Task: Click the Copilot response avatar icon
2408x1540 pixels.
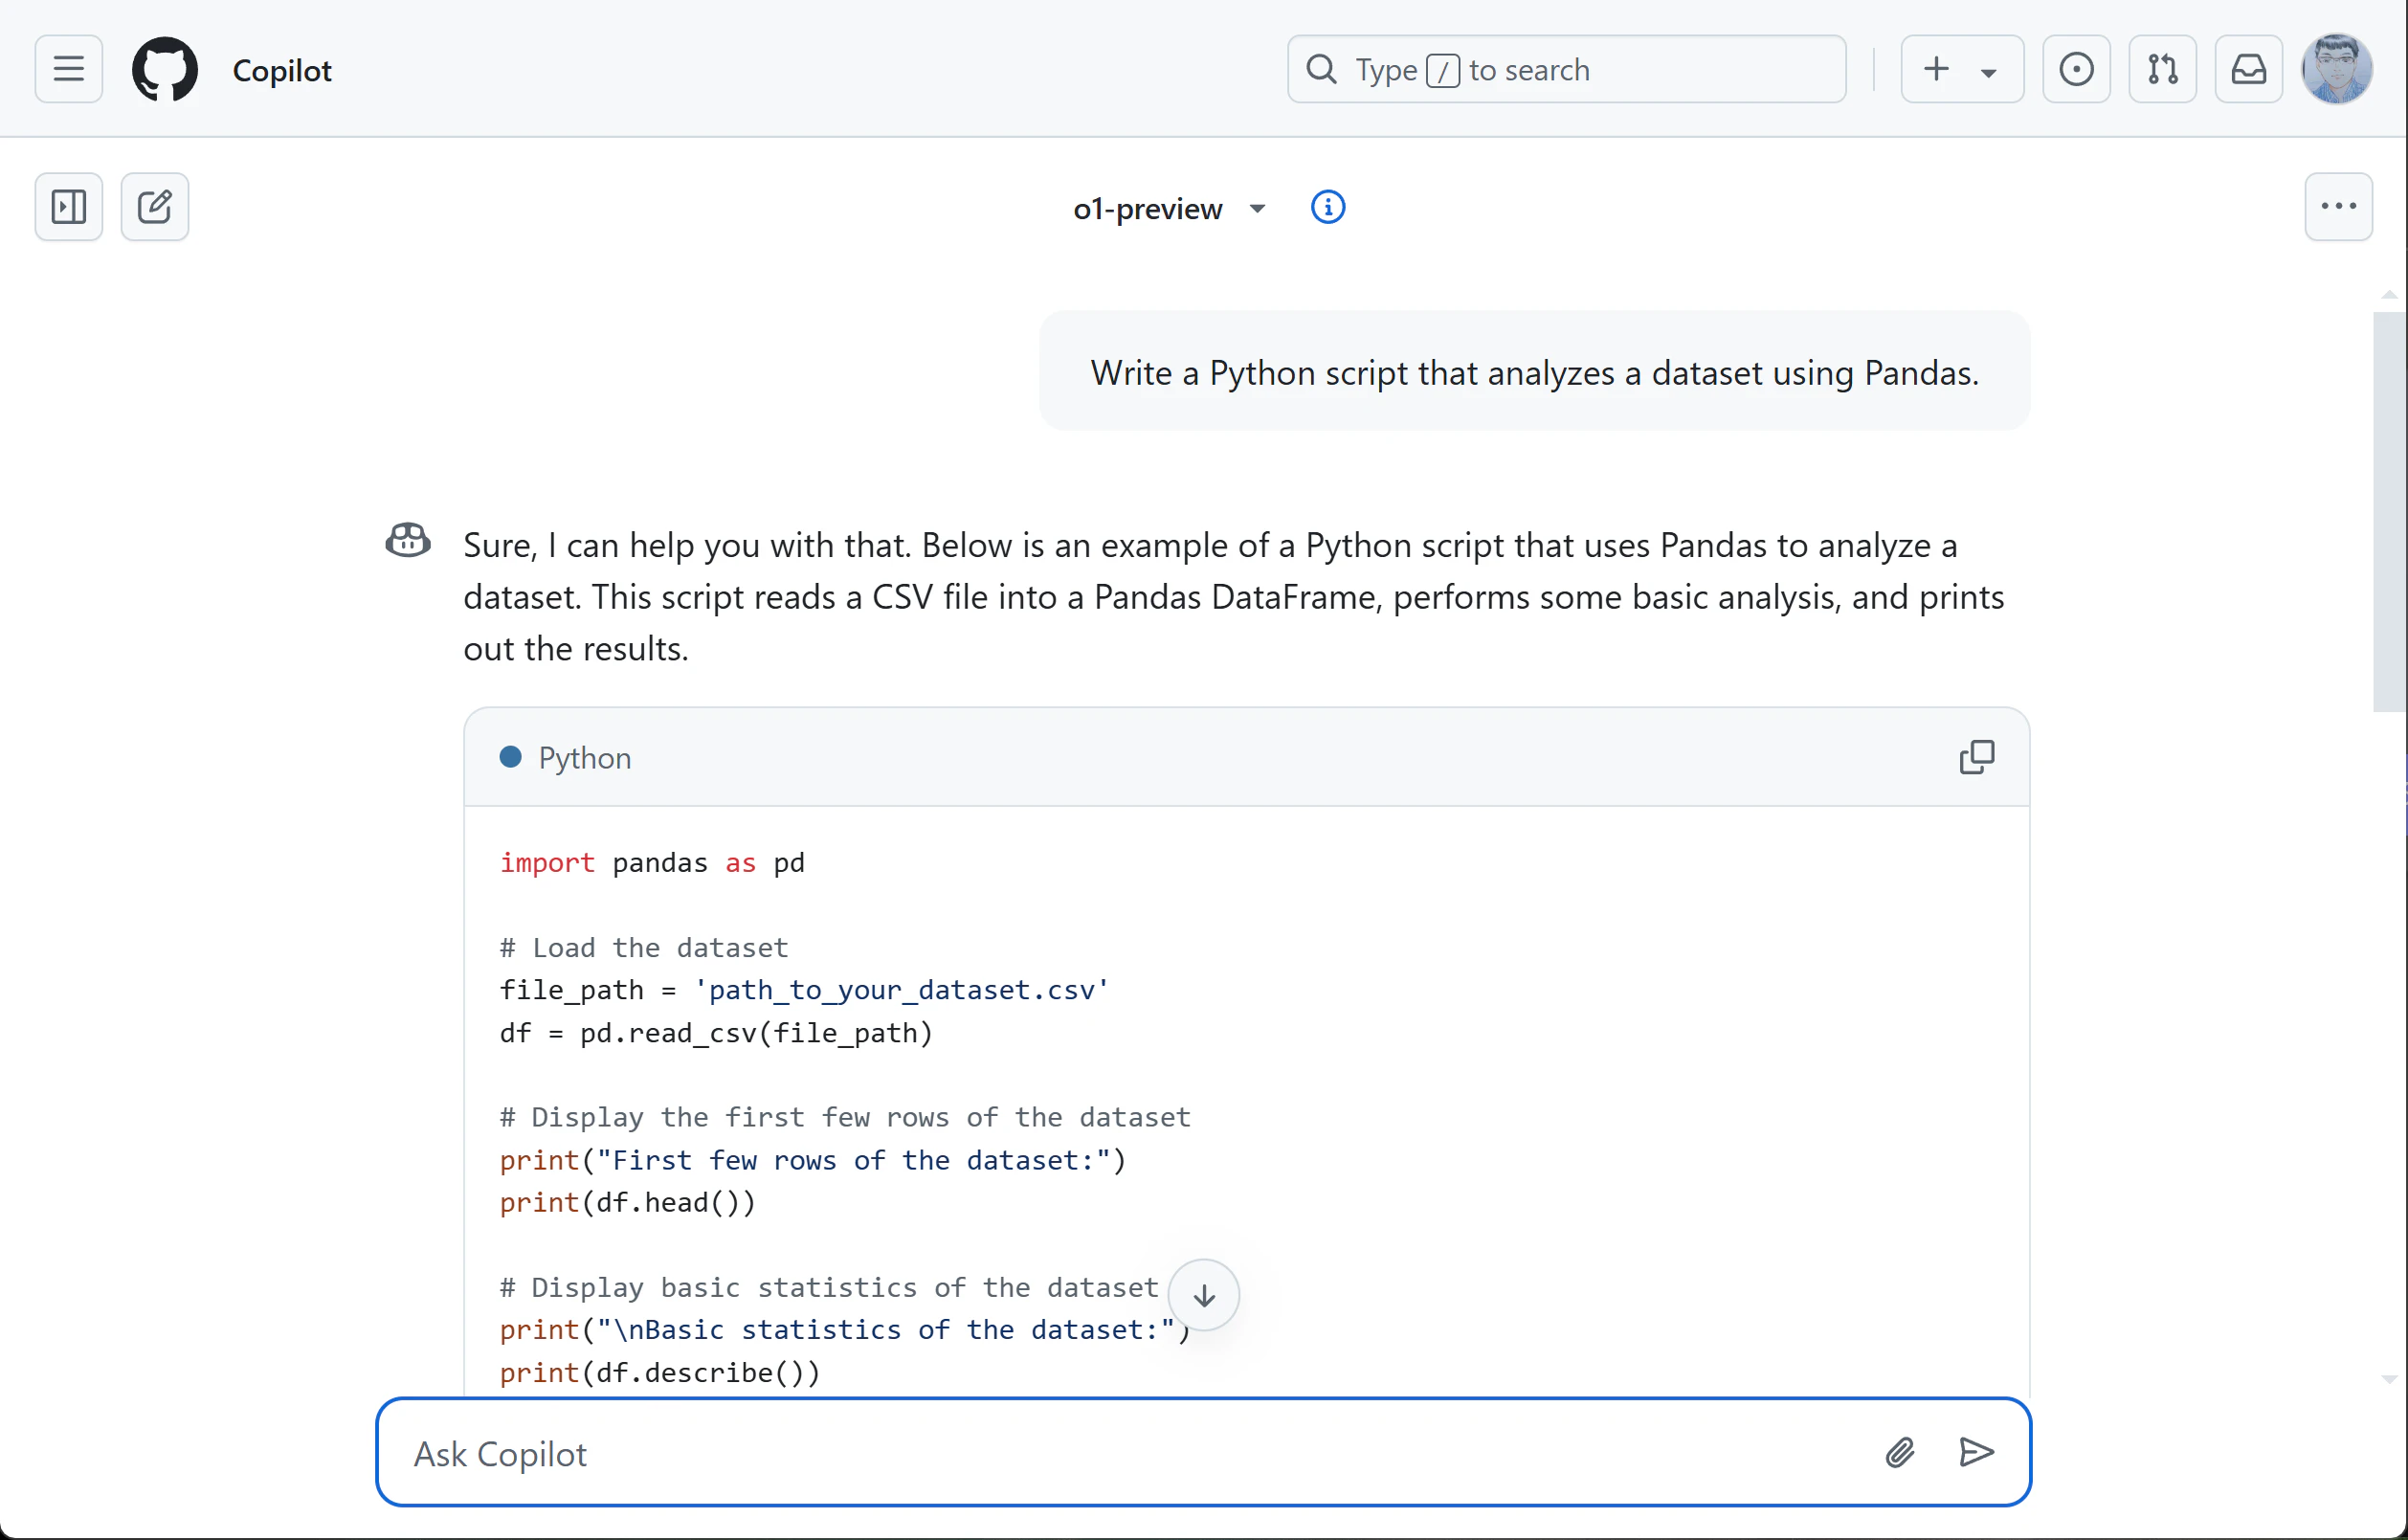Action: click(408, 540)
